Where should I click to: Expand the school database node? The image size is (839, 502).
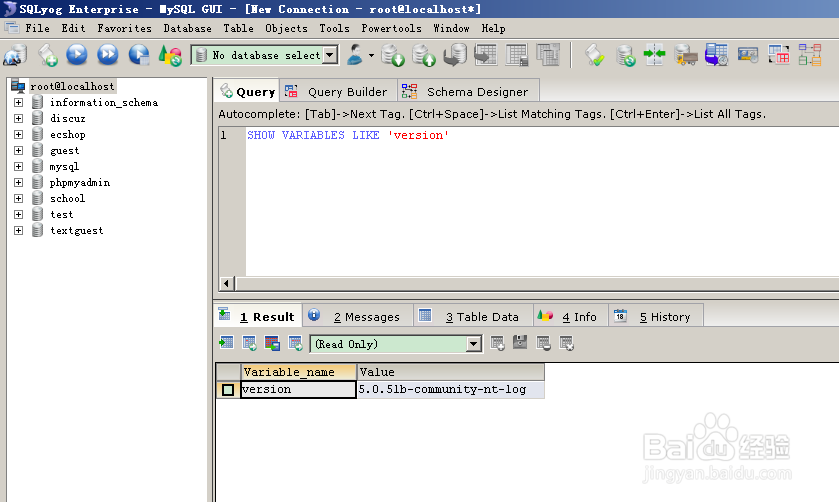coord(19,199)
